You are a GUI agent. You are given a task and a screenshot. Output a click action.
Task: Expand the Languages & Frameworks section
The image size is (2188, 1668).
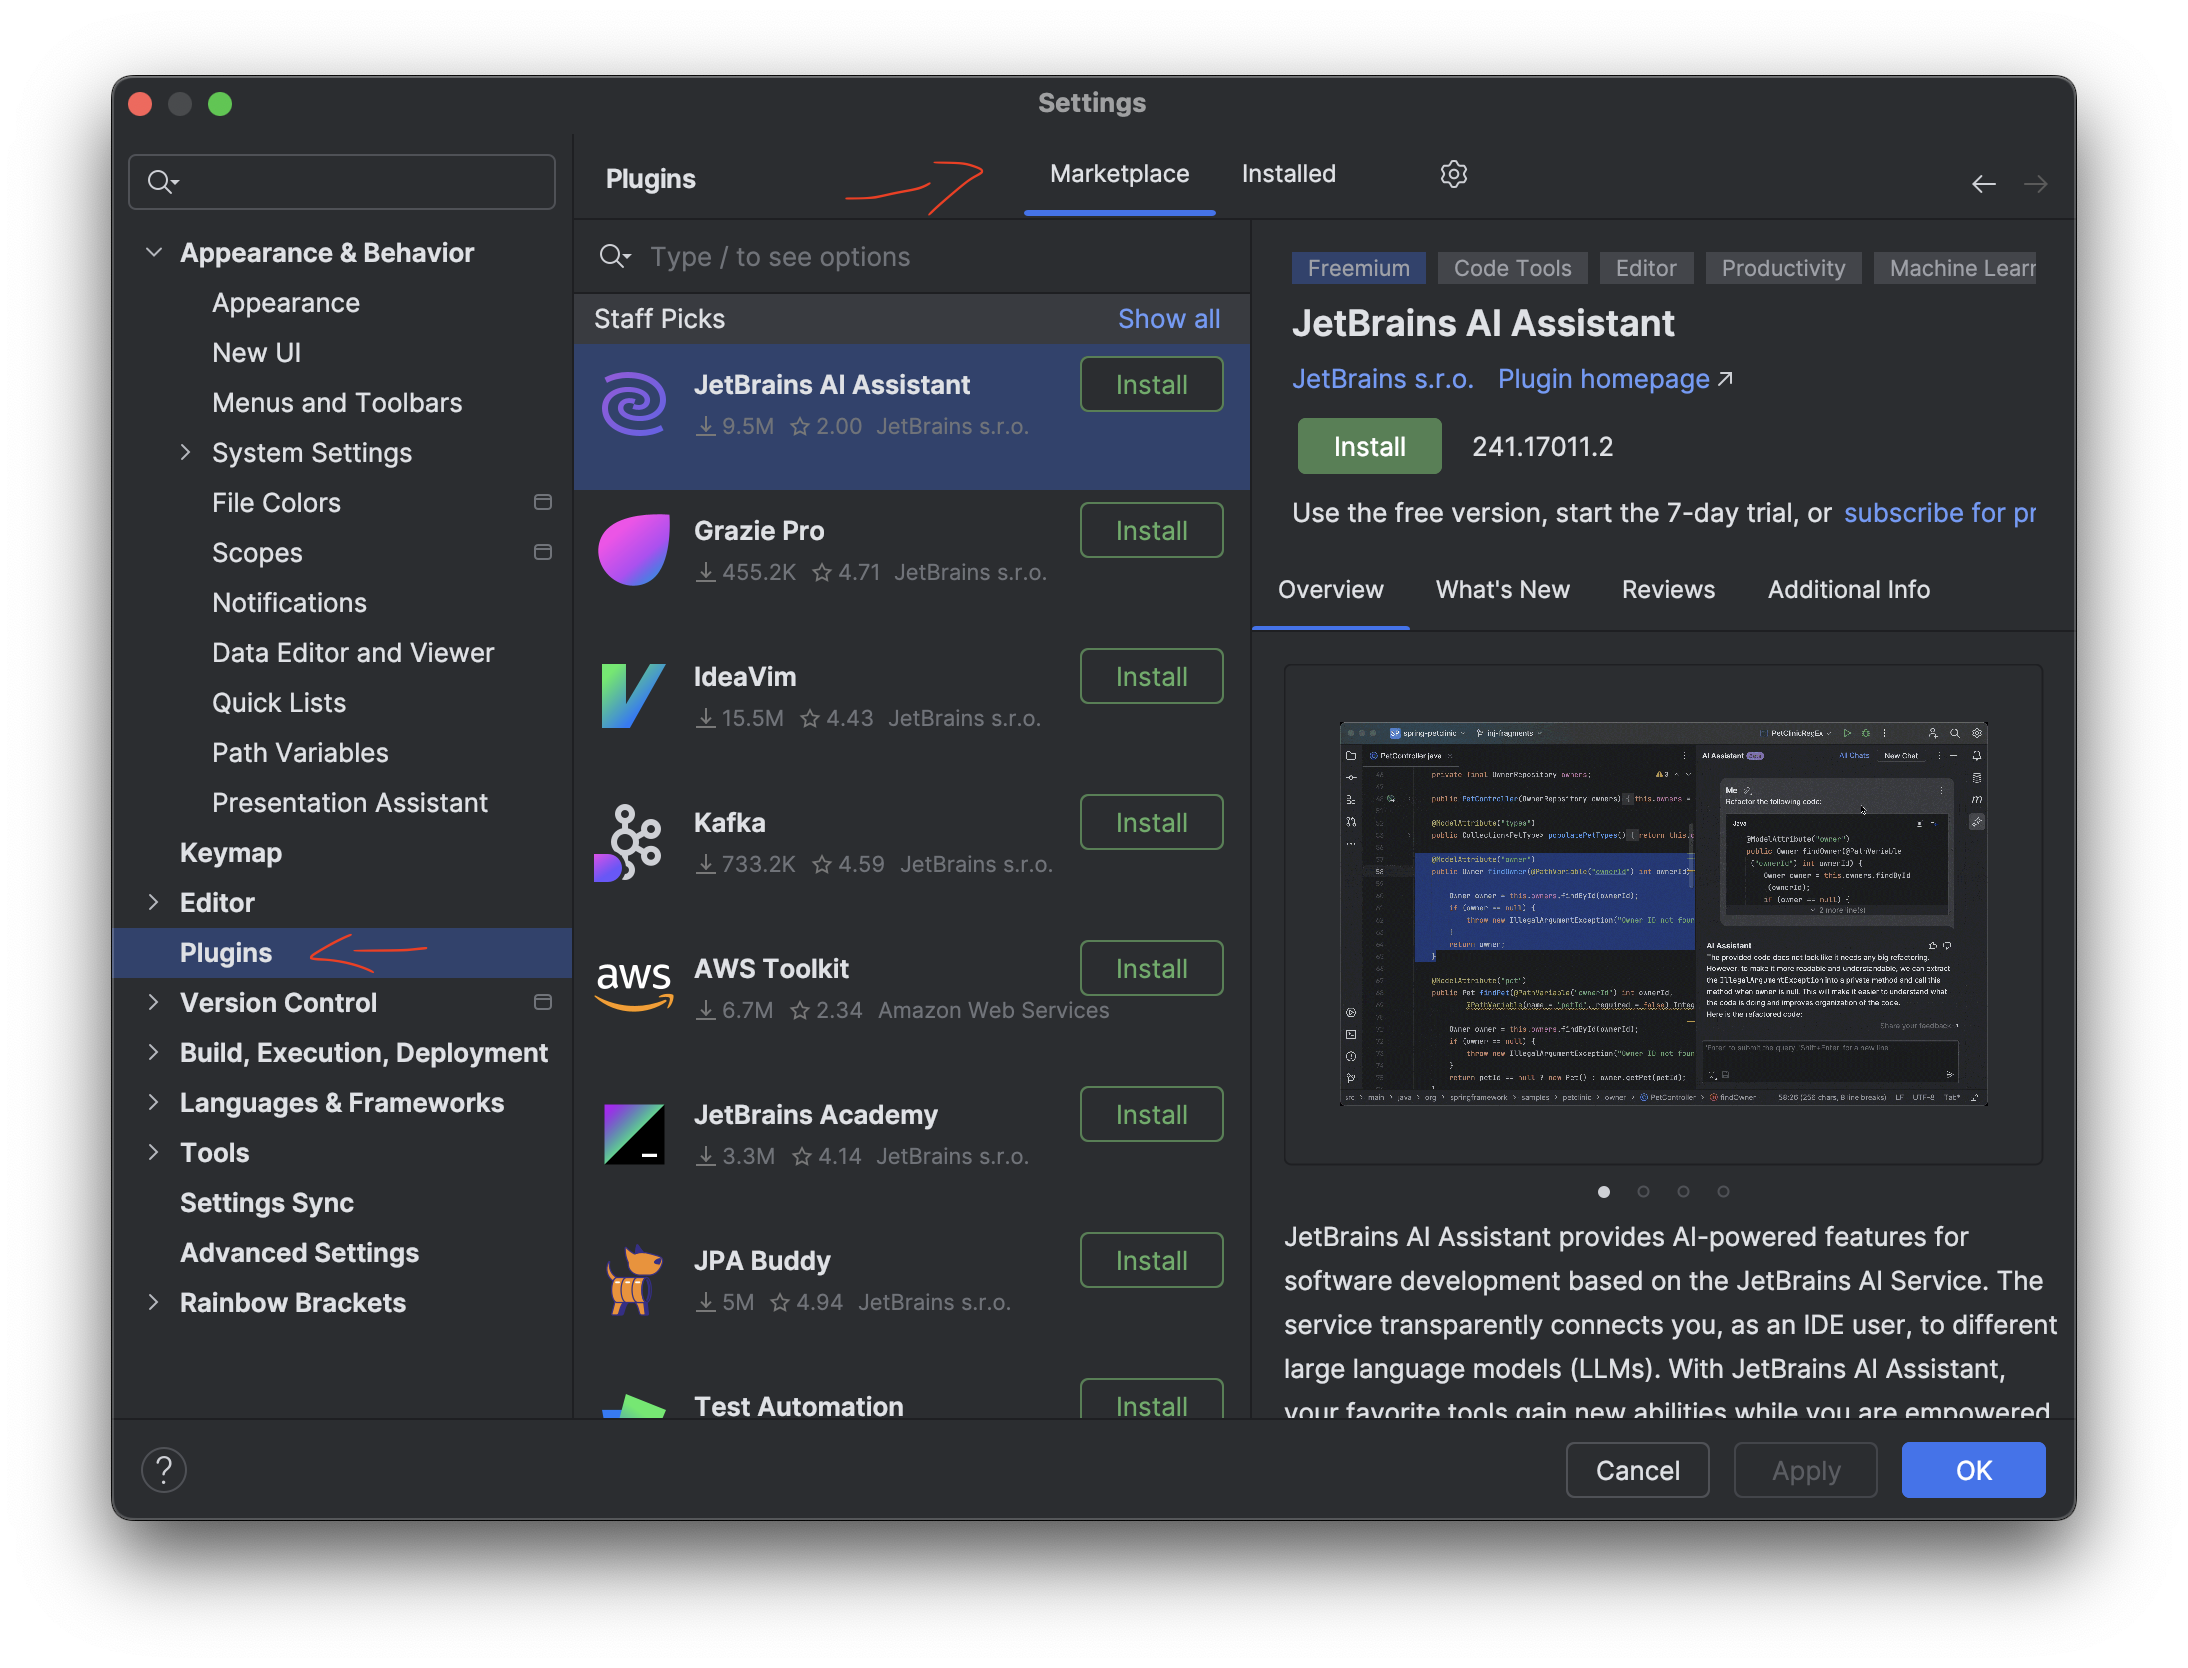point(153,1102)
